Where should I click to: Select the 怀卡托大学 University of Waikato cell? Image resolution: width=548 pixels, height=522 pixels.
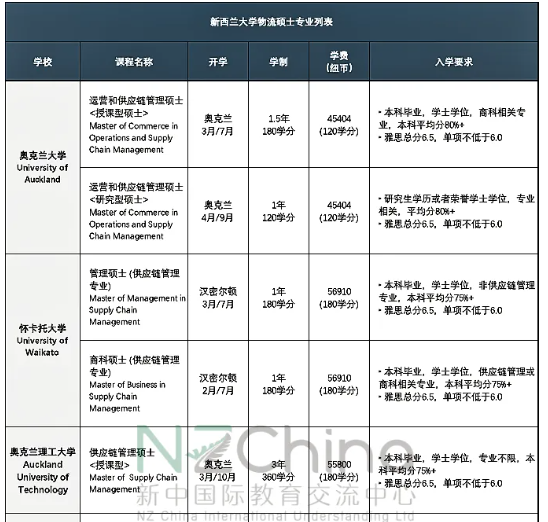pos(43,340)
